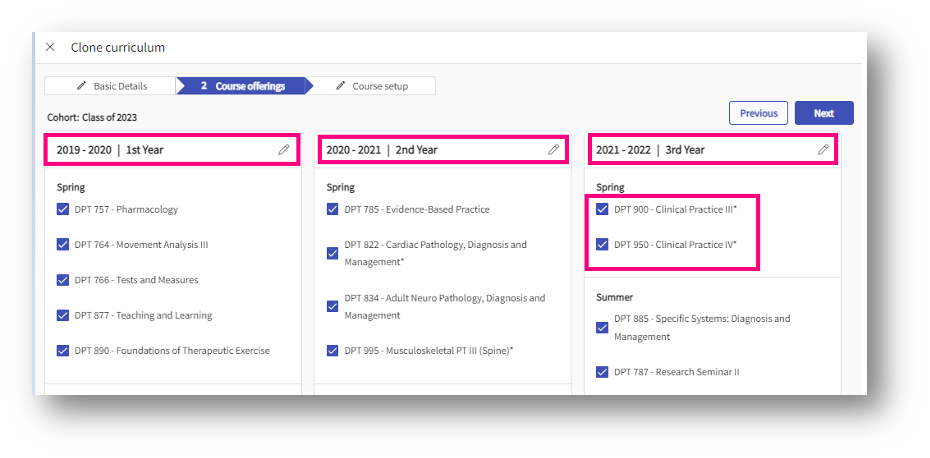930x458 pixels.
Task: Deselect DPT 877 - Teaching and Learning
Action: [x=63, y=316]
